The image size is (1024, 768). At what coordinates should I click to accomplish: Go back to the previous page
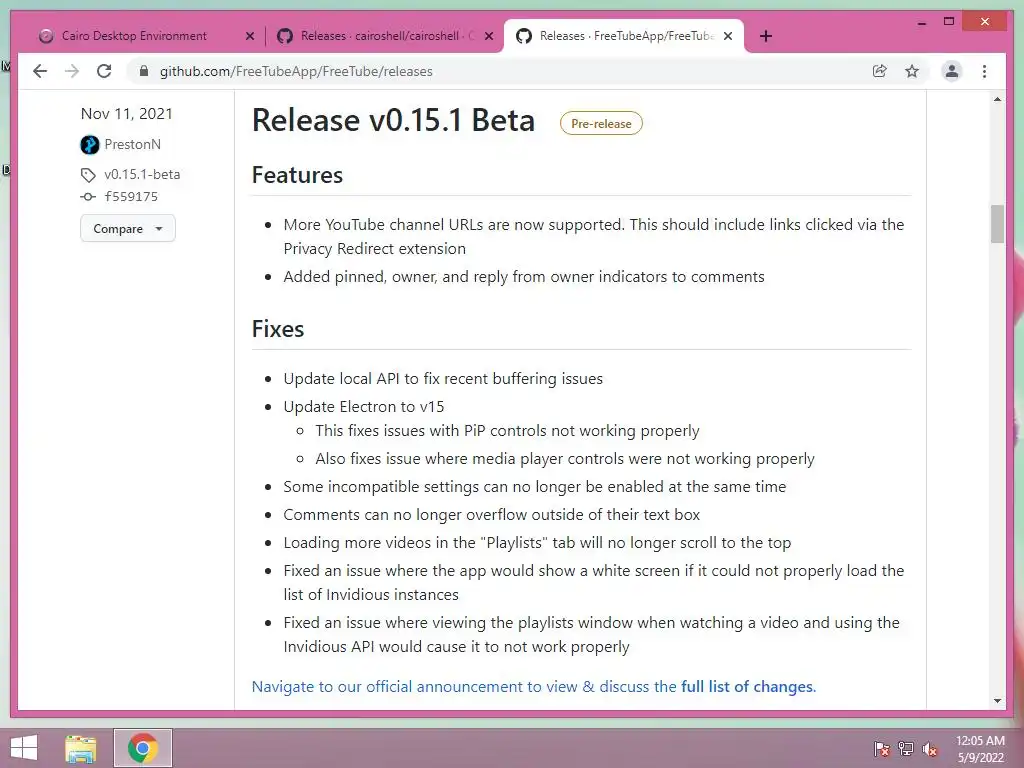tap(40, 71)
